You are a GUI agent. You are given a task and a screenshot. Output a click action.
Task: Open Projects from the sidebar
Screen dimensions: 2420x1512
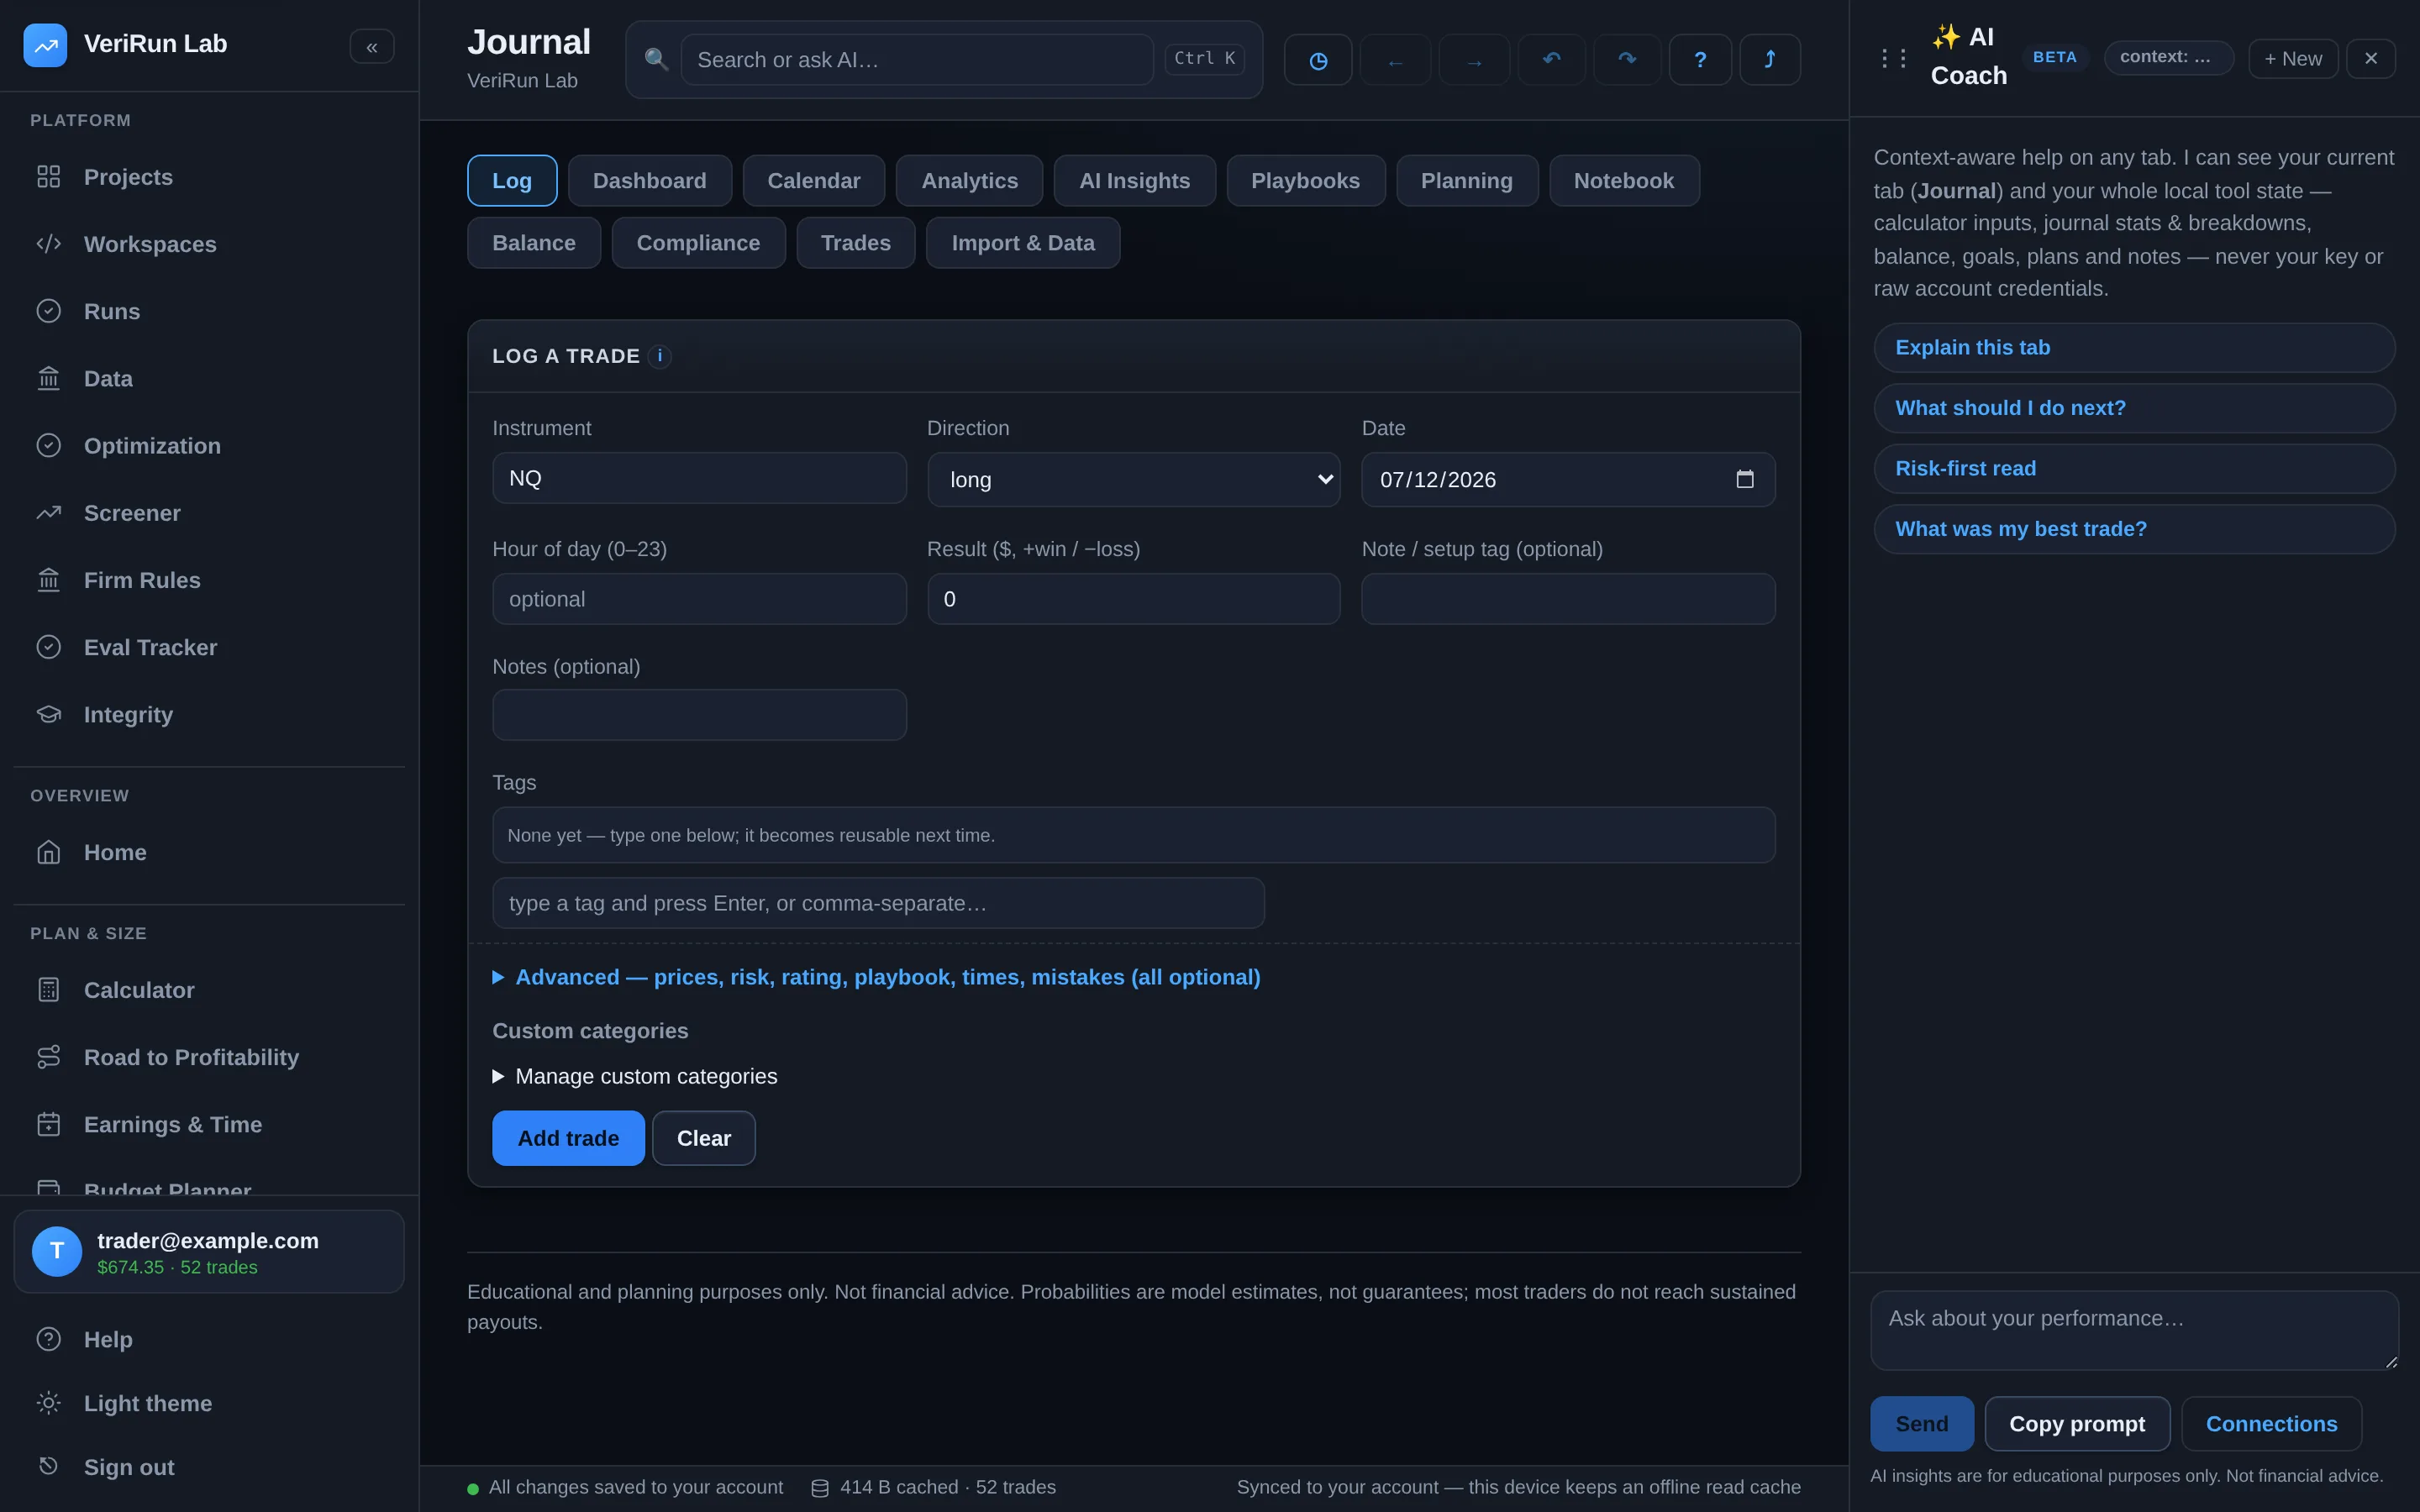click(x=209, y=177)
